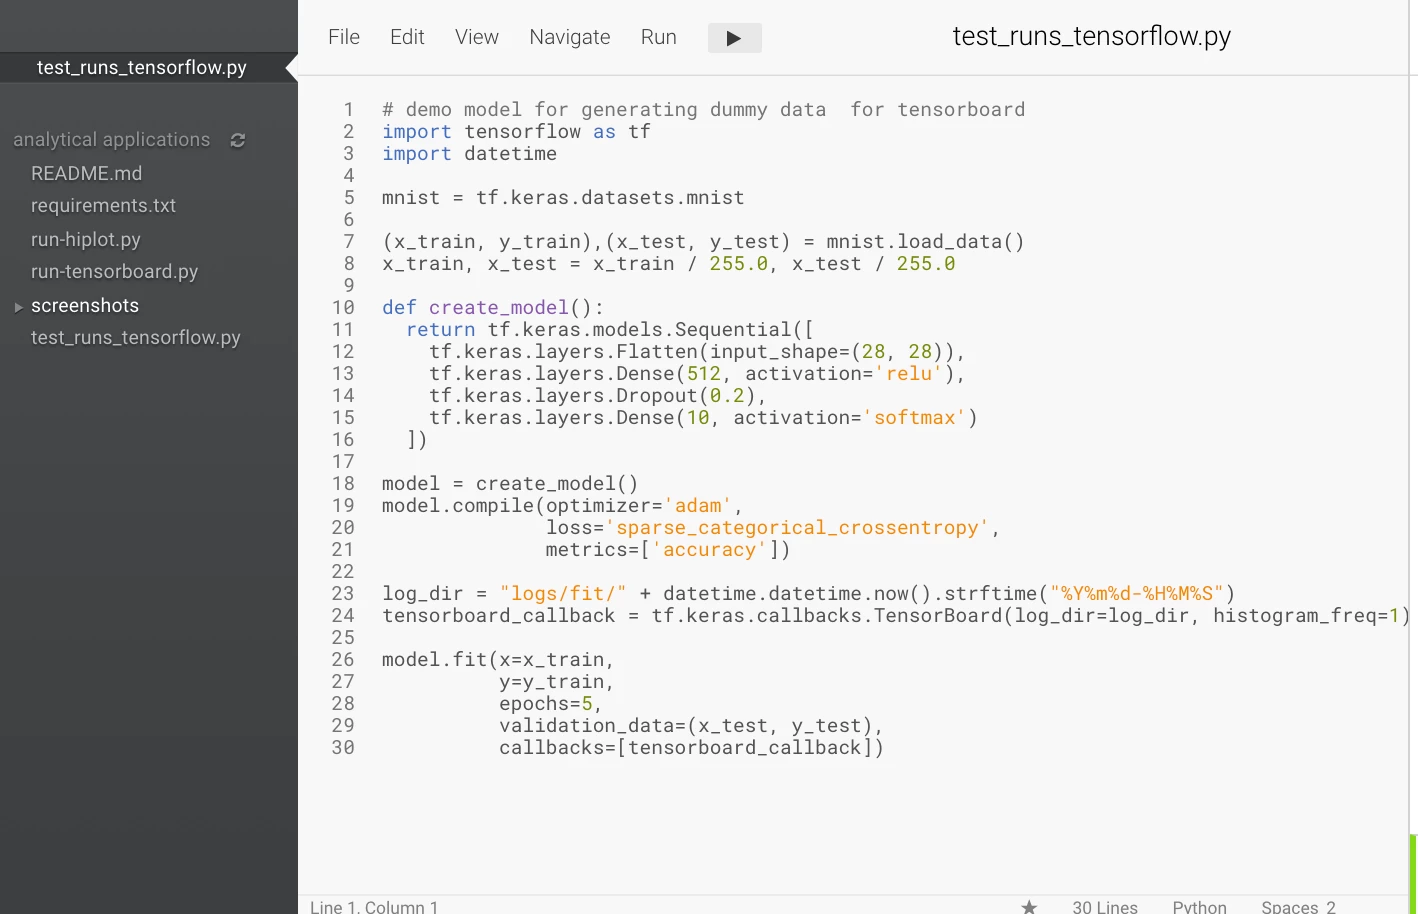
Task: Expand the screenshots folder
Action: point(18,307)
